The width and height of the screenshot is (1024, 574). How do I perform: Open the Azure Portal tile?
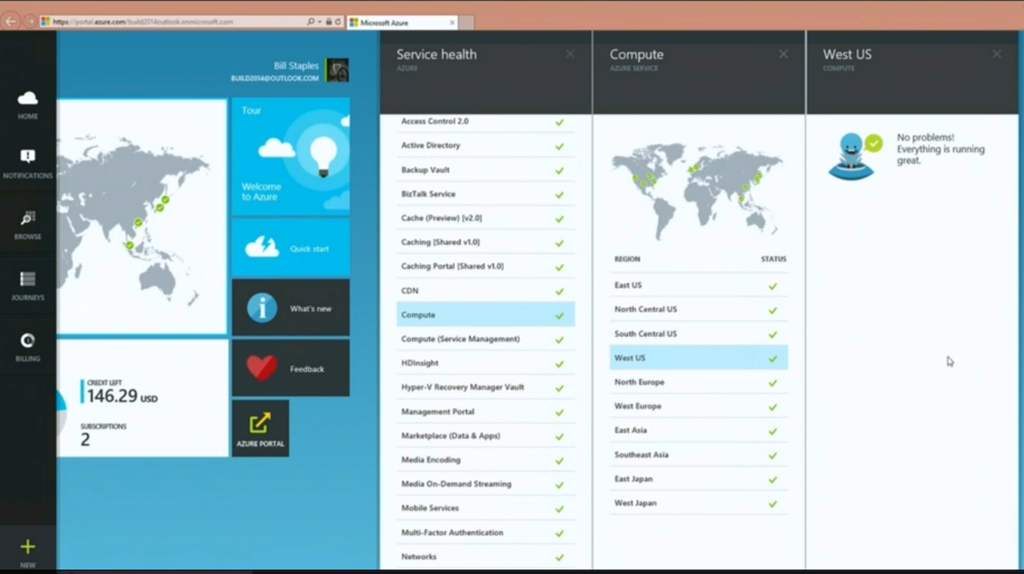[x=261, y=428]
